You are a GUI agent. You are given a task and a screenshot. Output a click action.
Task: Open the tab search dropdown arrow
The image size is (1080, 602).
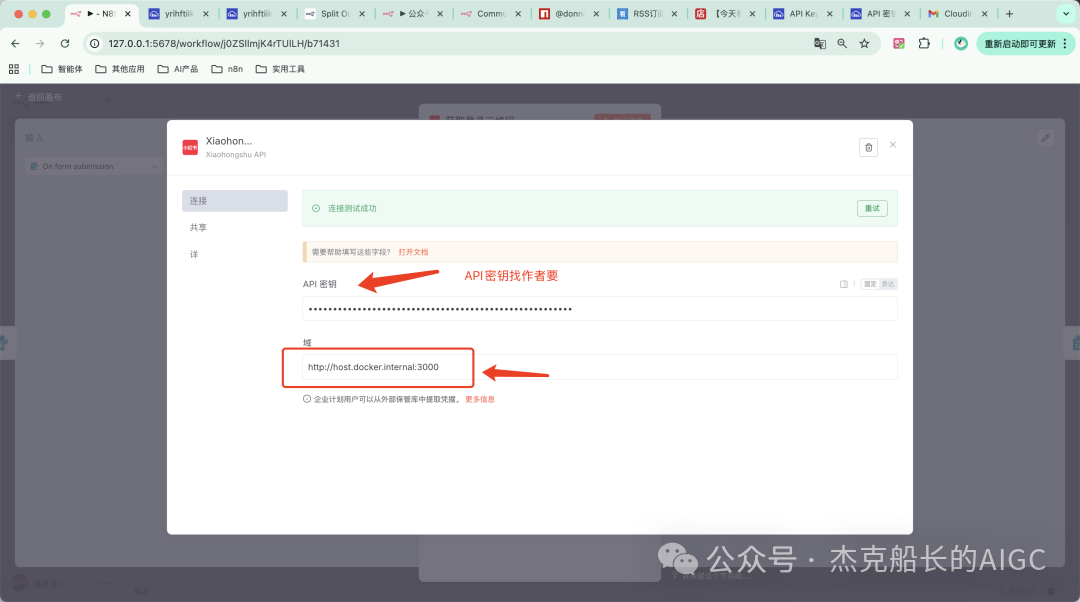[x=1066, y=14]
